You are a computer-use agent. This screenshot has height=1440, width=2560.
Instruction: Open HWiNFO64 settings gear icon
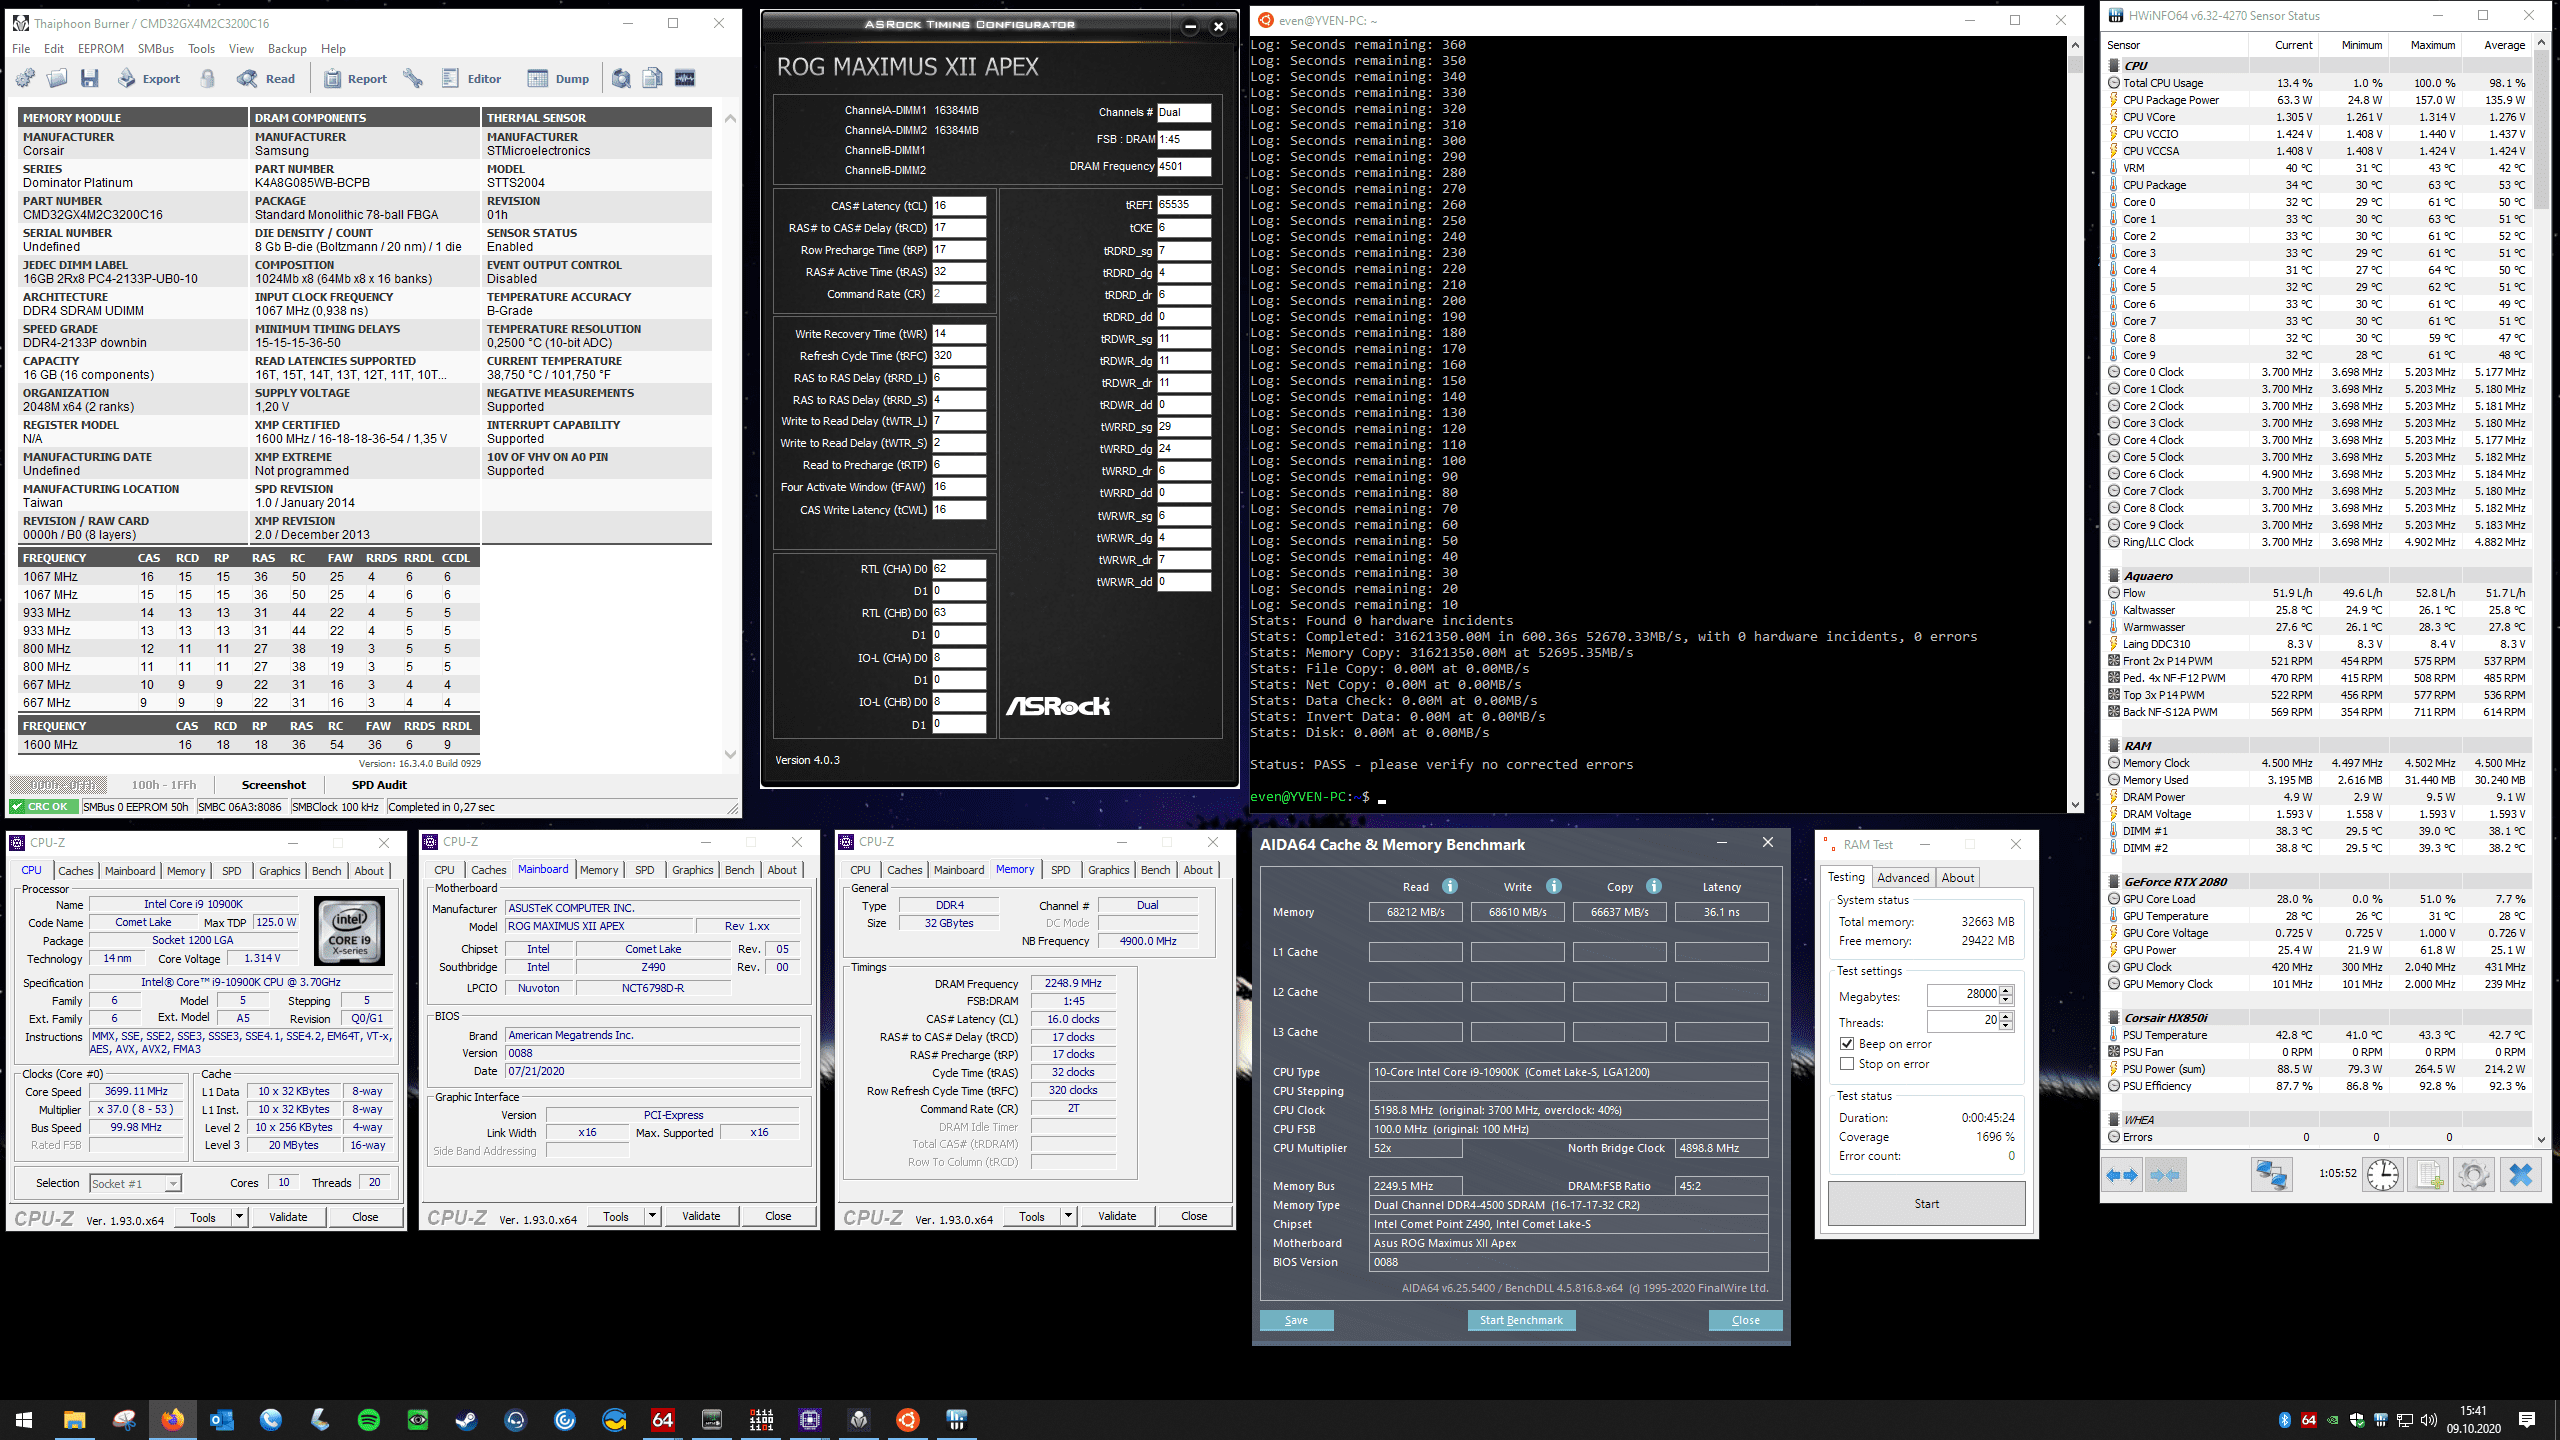[x=2474, y=1174]
